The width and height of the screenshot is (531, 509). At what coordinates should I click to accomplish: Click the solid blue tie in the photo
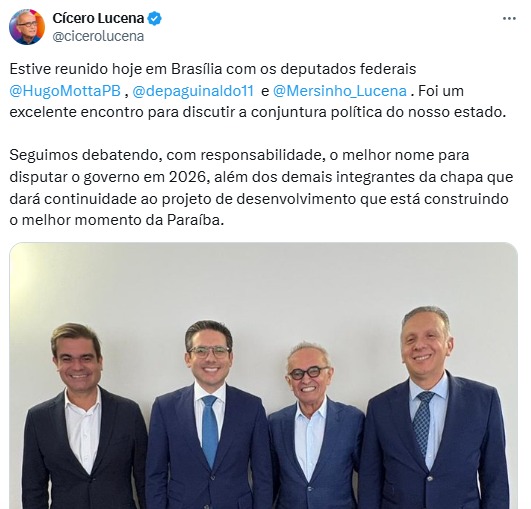click(x=210, y=432)
